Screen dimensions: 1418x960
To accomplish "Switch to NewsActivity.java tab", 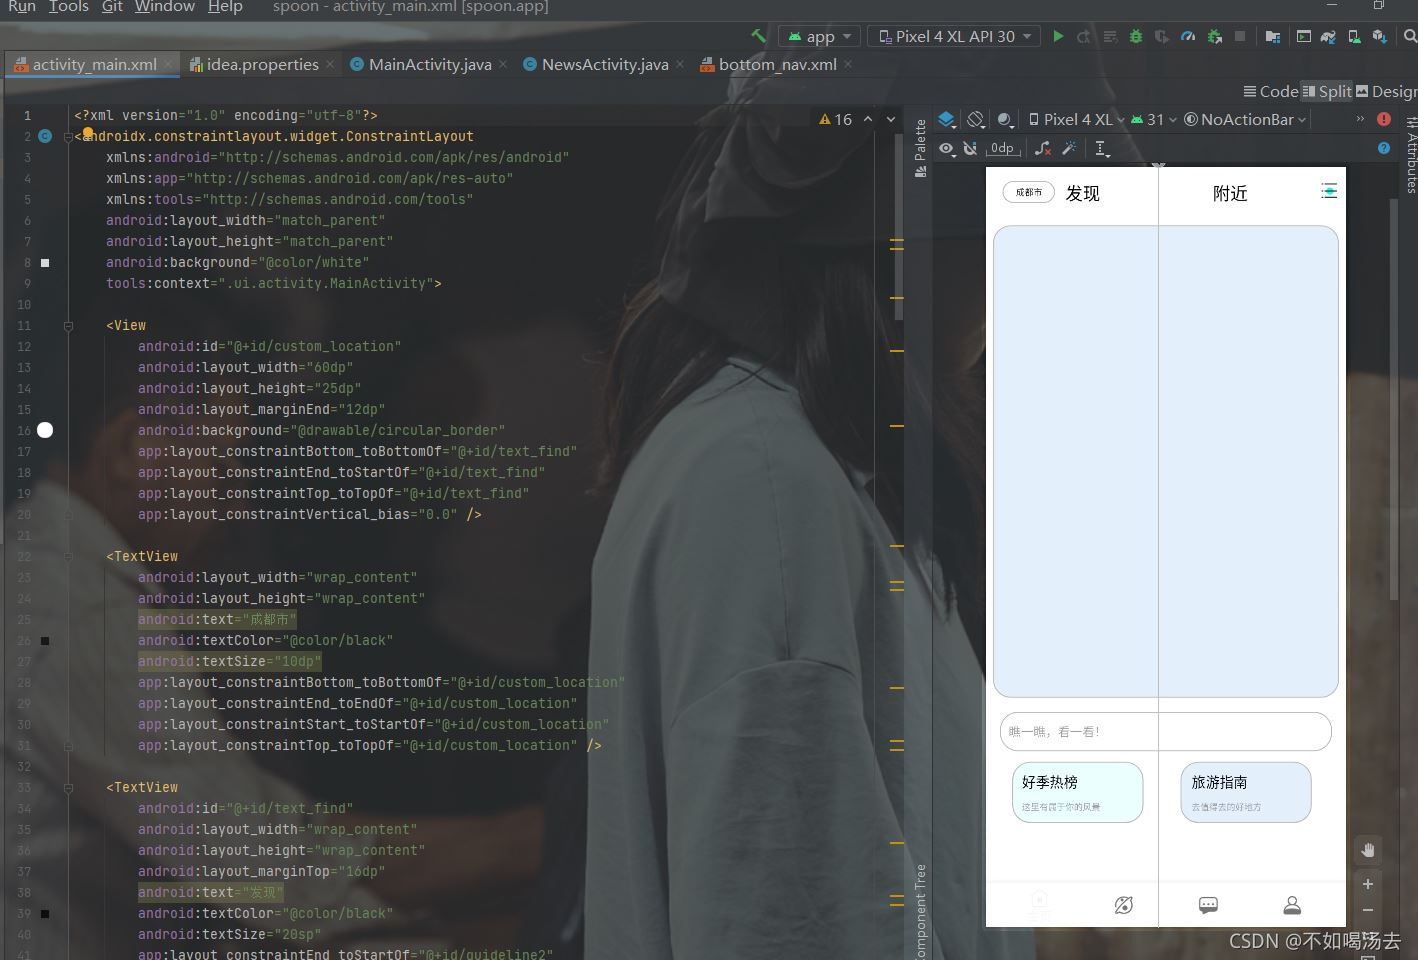I will [x=604, y=64].
